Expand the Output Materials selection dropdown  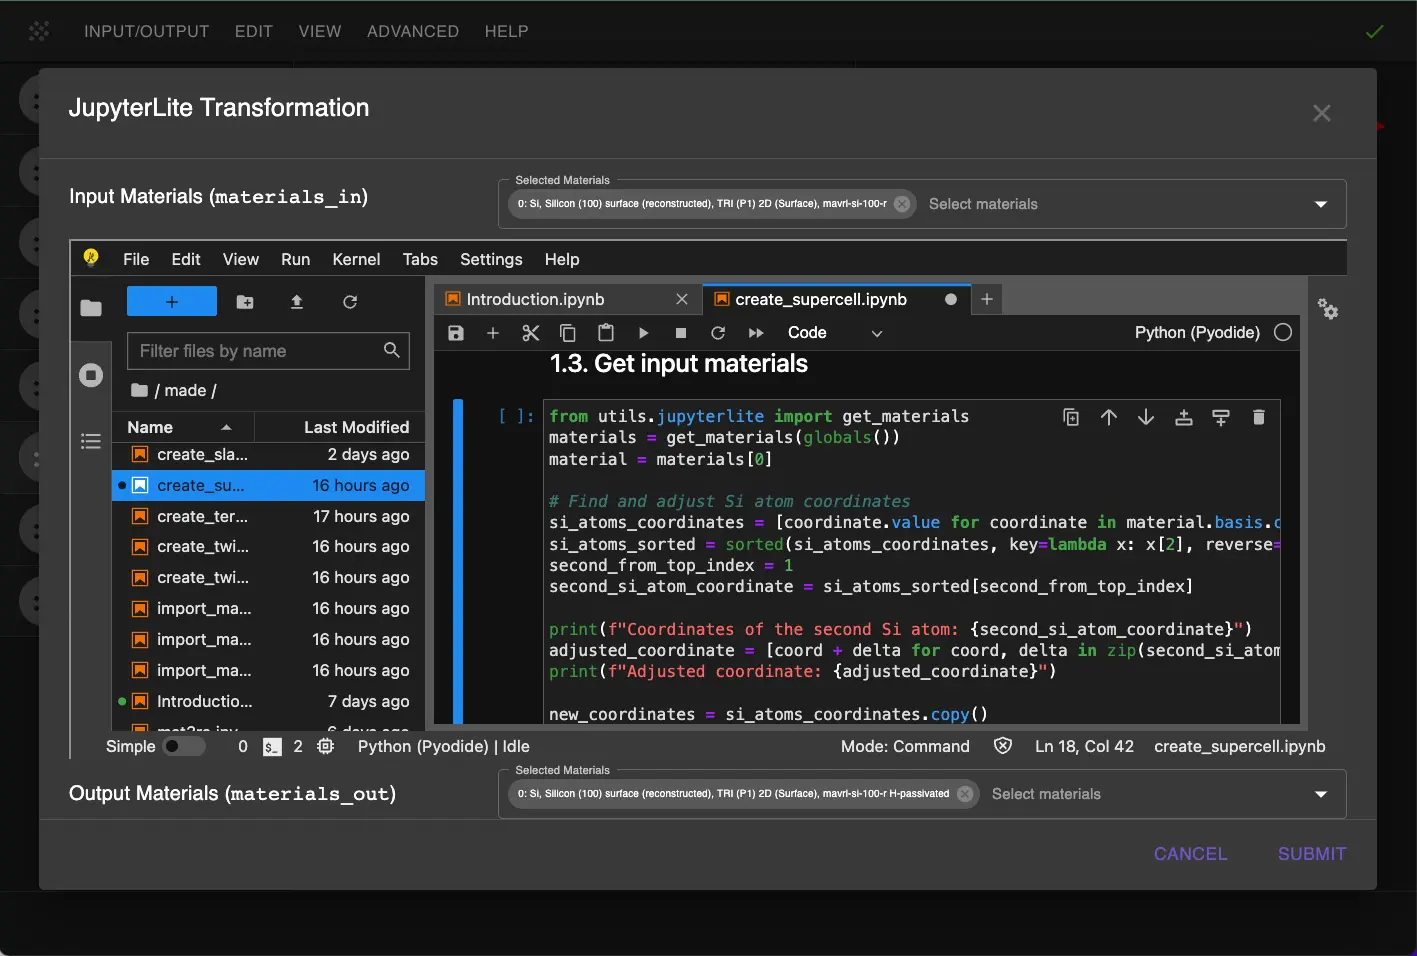[x=1320, y=794]
